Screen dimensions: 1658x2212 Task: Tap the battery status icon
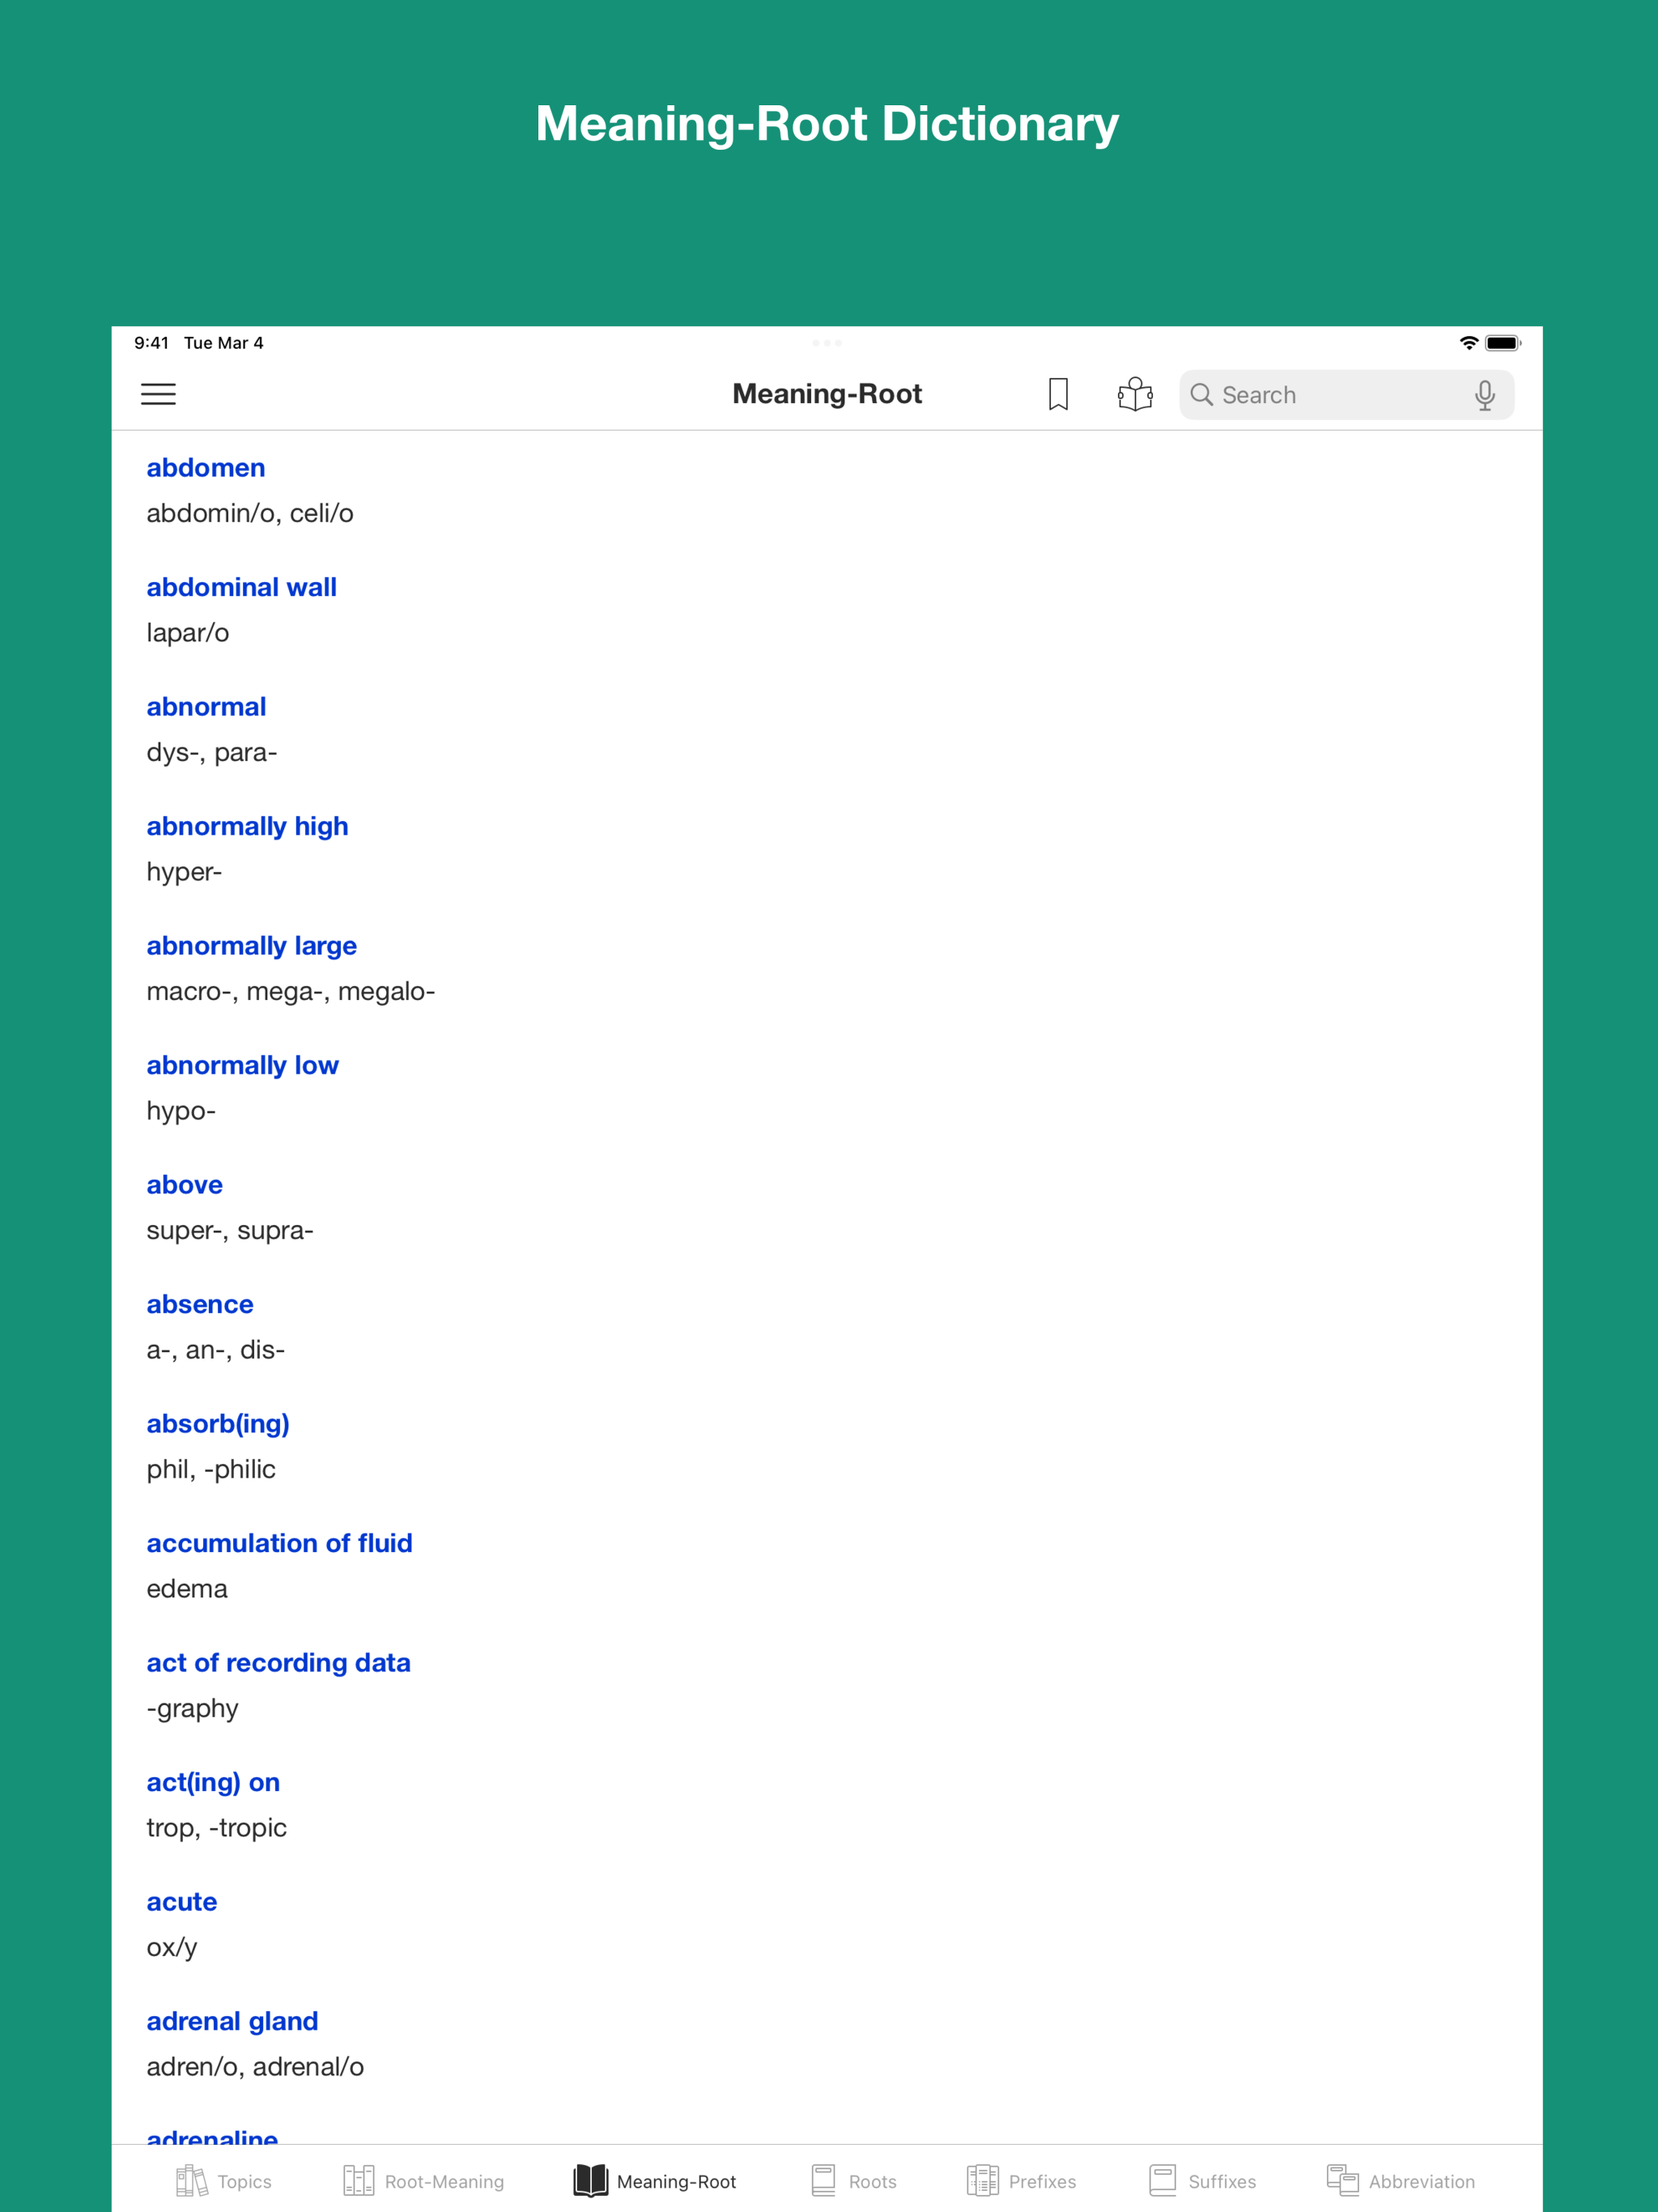pos(1502,343)
